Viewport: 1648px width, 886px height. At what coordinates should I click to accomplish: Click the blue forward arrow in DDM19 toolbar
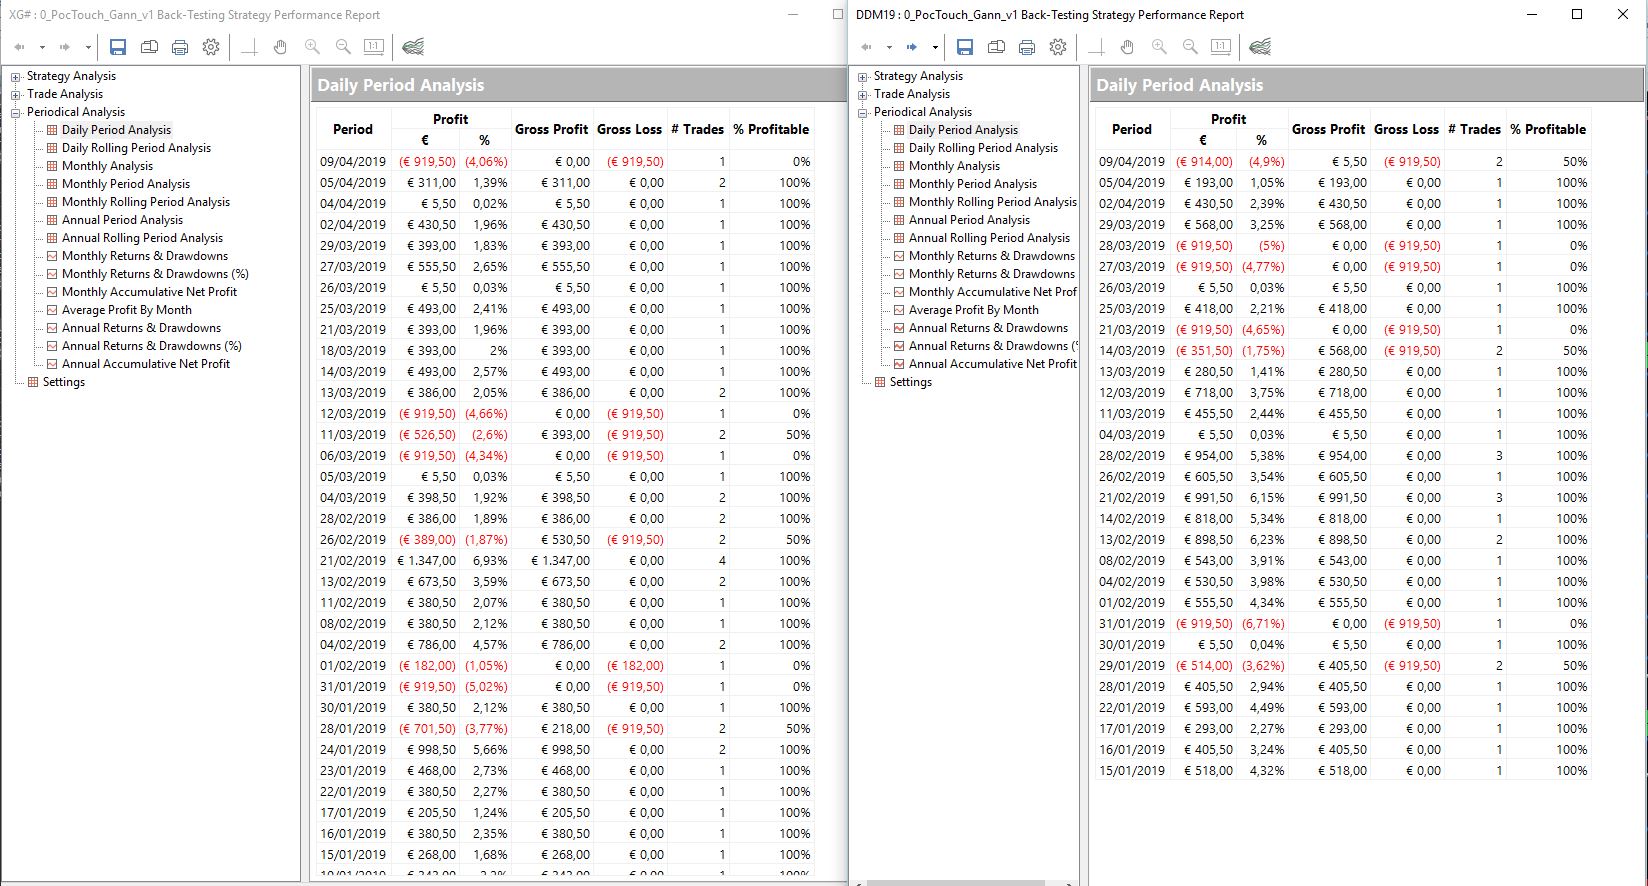(911, 47)
